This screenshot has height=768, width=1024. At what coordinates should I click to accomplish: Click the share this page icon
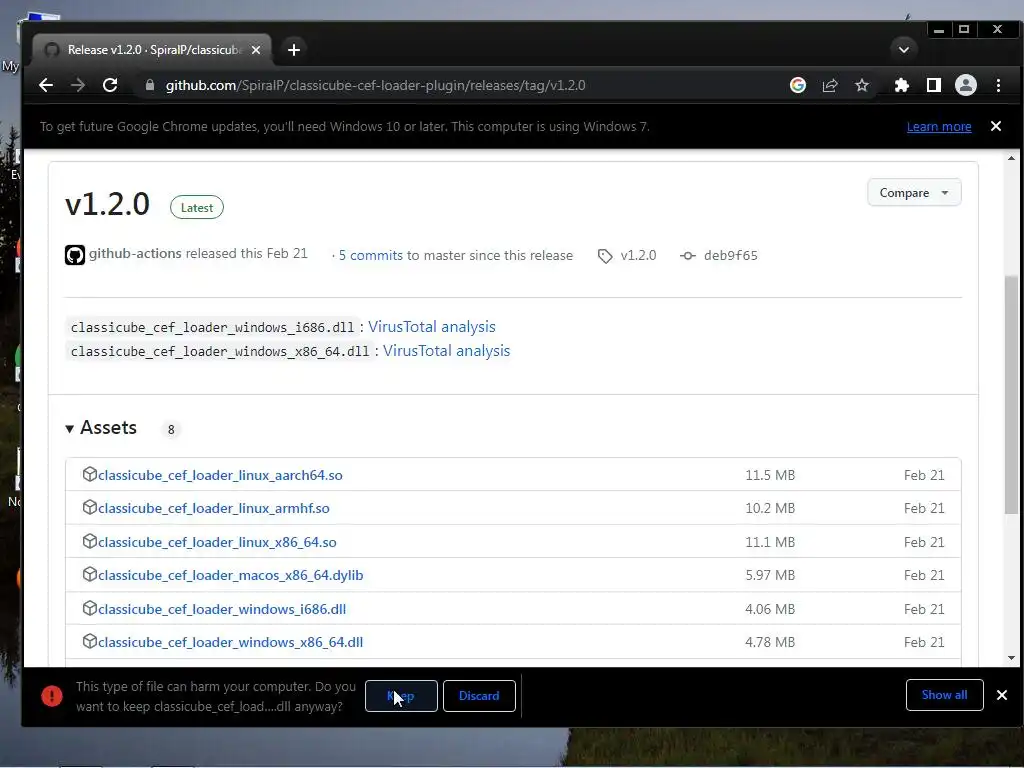pos(829,85)
